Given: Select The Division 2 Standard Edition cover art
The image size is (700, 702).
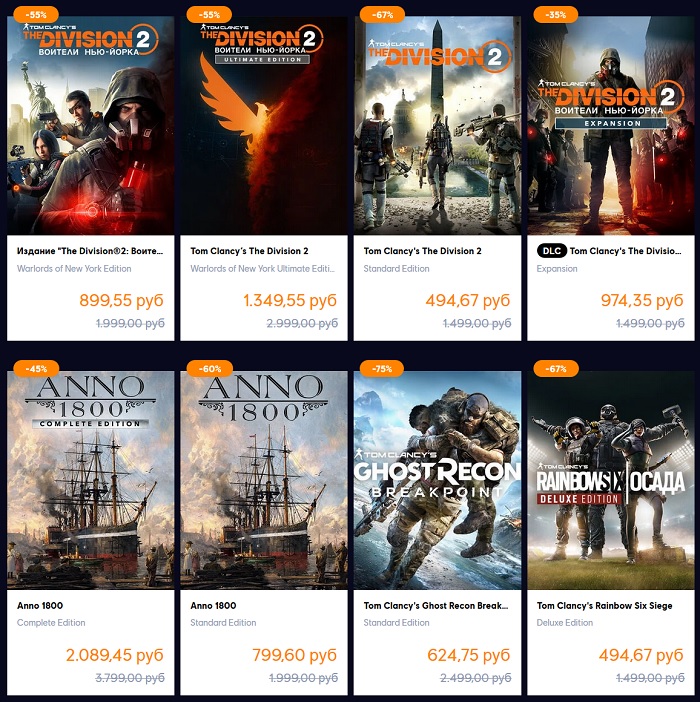Looking at the screenshot, I should click(437, 125).
